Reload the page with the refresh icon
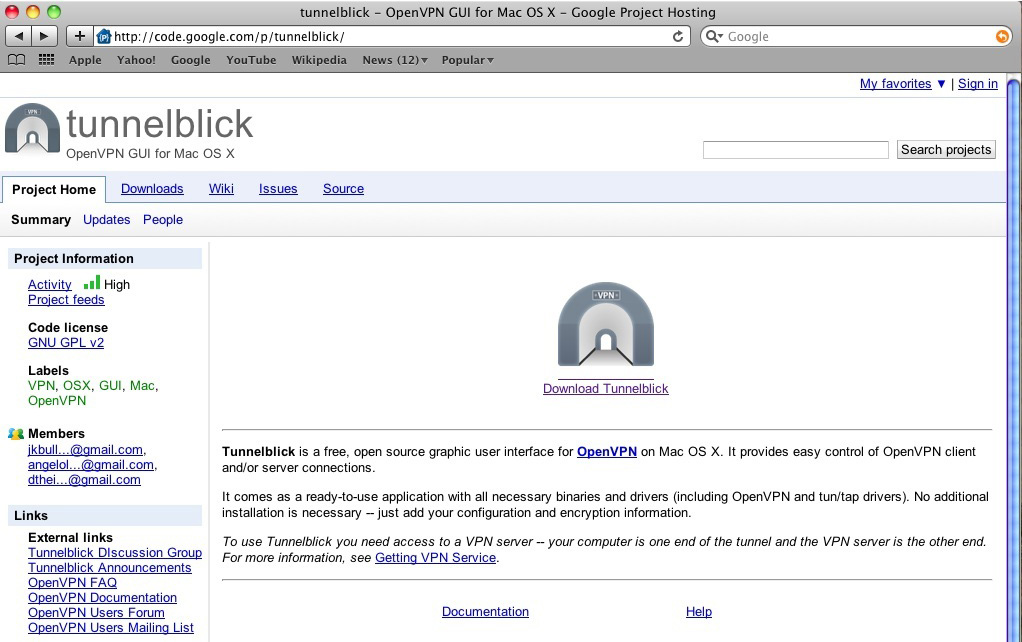 point(678,36)
